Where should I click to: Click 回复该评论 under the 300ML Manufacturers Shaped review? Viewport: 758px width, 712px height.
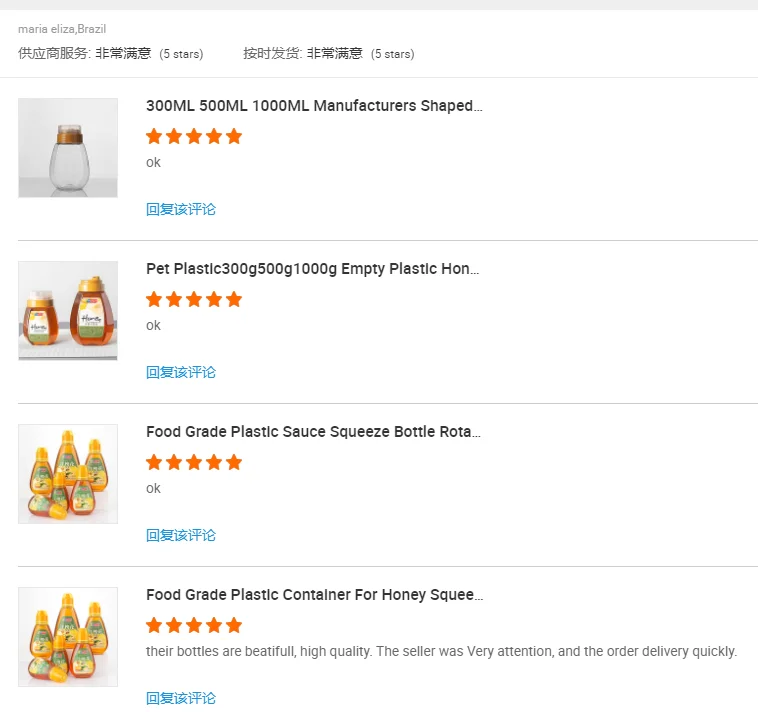tap(181, 209)
